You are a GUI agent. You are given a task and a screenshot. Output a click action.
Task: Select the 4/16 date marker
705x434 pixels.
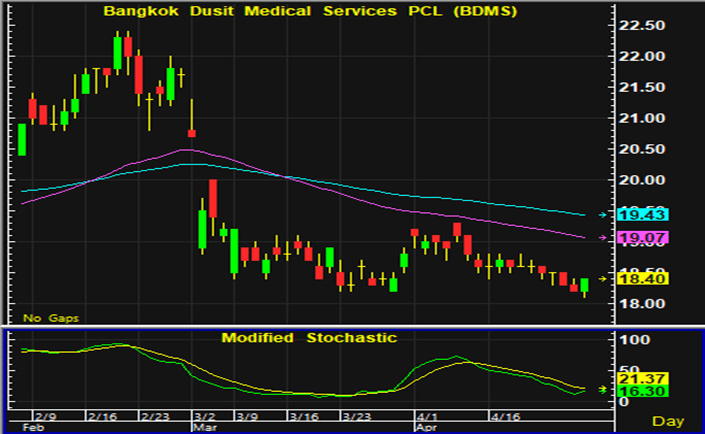tap(505, 416)
